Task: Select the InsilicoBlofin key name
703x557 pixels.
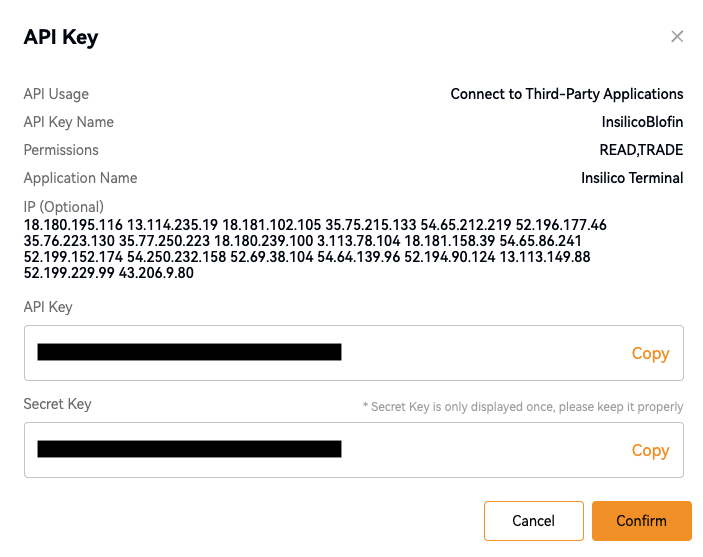Action: 636,122
